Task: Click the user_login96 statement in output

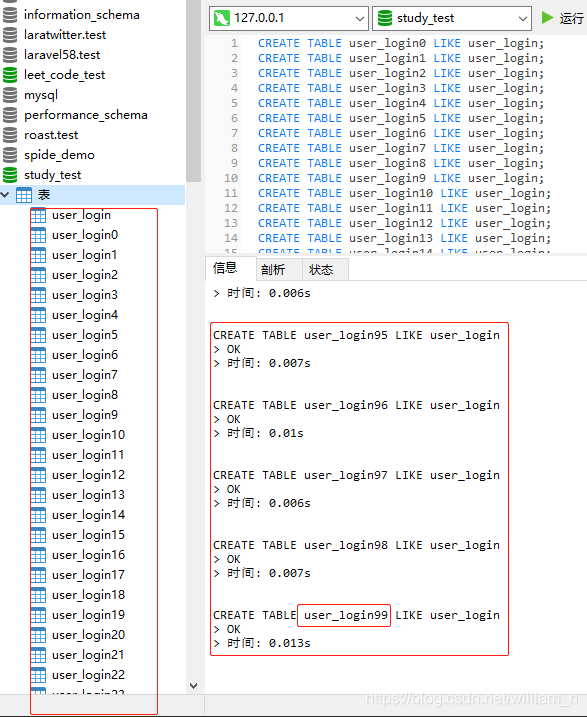Action: pyautogui.click(x=356, y=405)
